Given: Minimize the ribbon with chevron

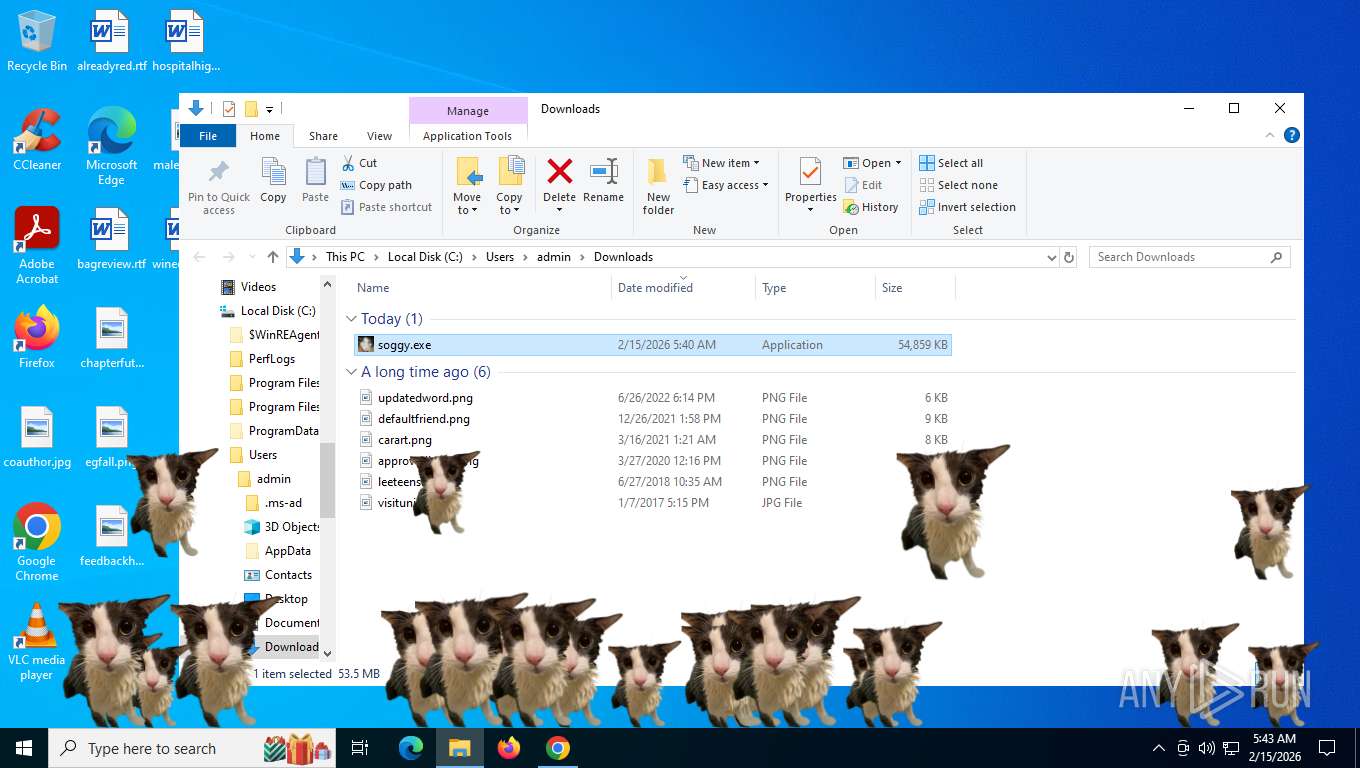Looking at the screenshot, I should tap(1271, 135).
